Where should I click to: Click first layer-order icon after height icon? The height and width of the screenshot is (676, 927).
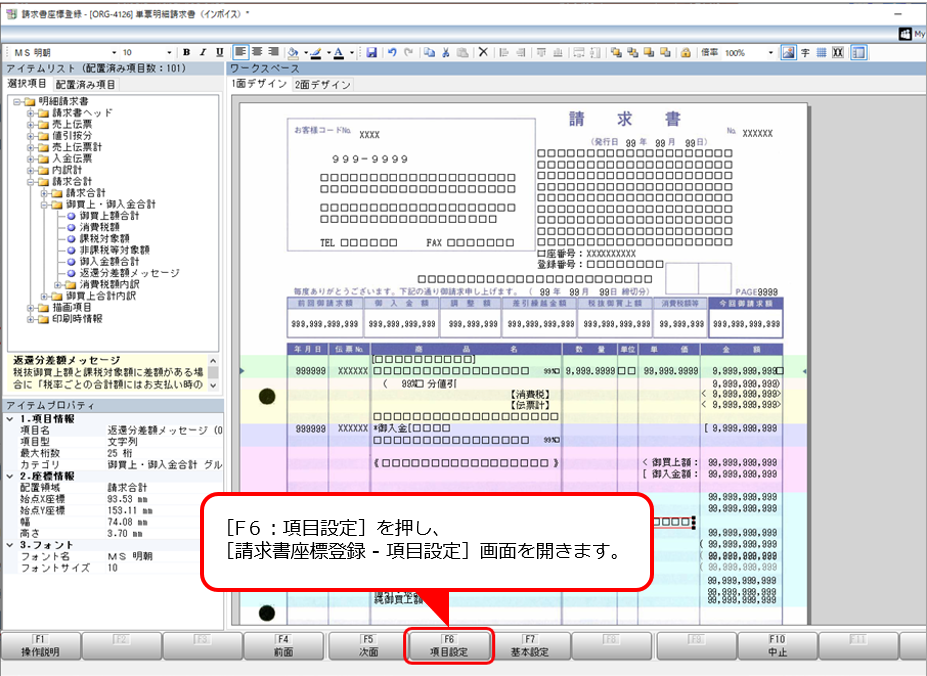(616, 53)
